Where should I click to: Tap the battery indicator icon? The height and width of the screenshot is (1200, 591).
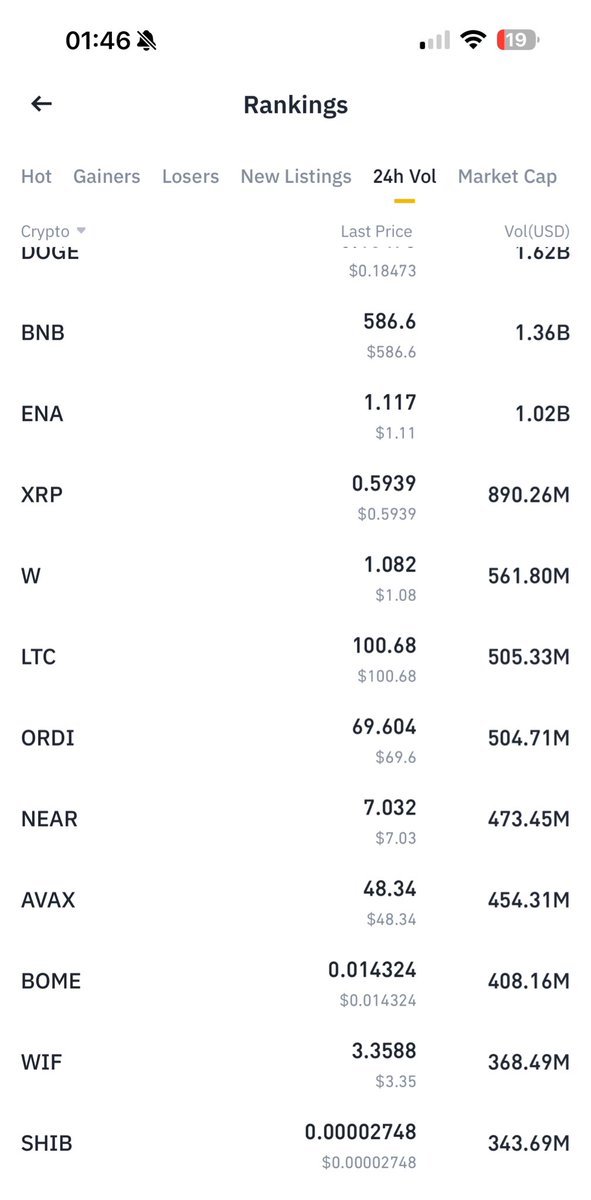pos(520,41)
